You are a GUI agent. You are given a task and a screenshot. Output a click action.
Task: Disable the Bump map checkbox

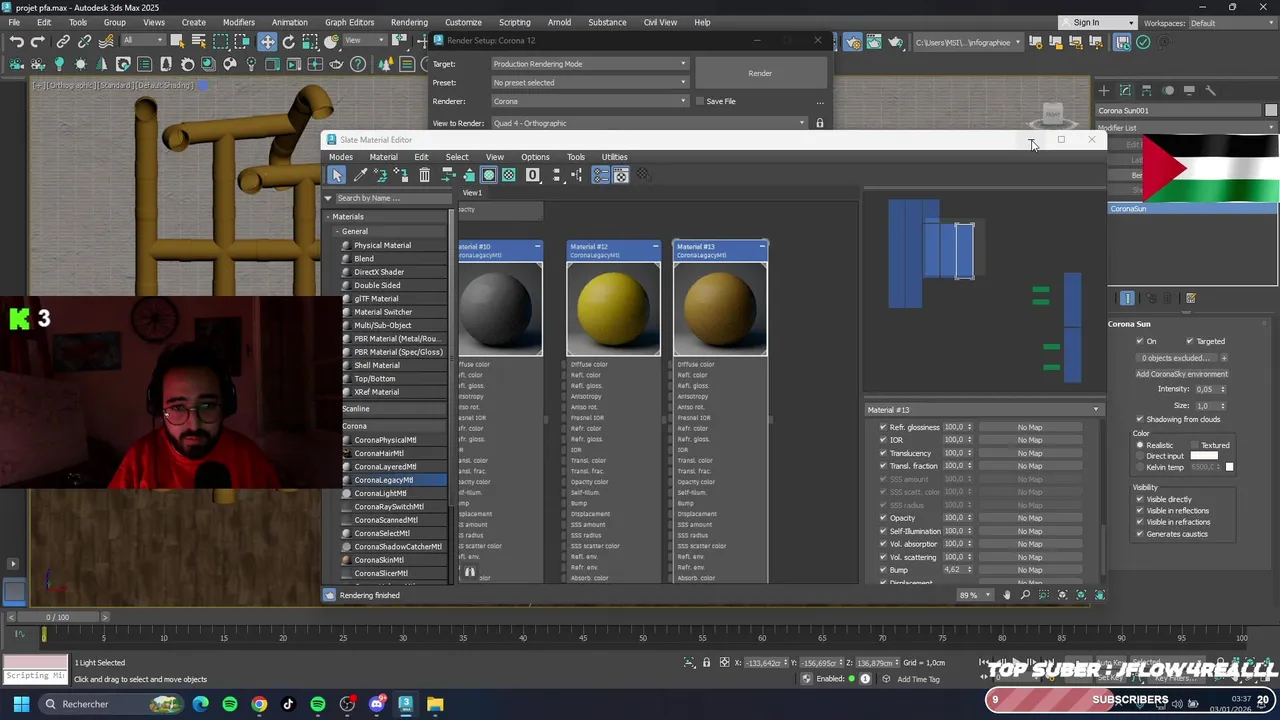click(883, 570)
